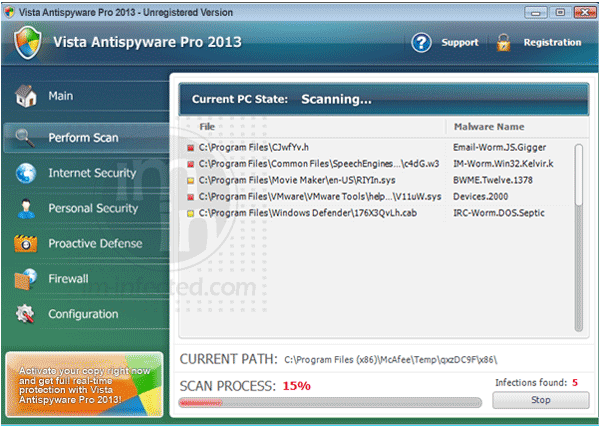600x429 pixels.
Task: Click title bar shield icon
Action: (9, 12)
